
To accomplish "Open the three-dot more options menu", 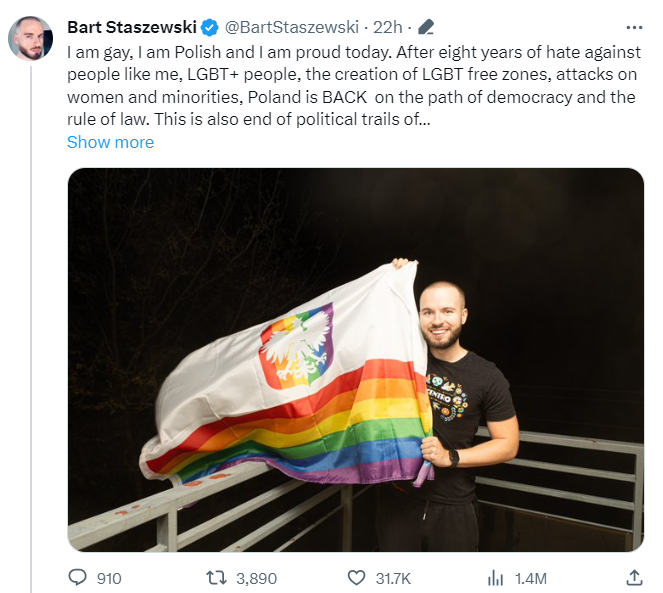I will click(634, 28).
